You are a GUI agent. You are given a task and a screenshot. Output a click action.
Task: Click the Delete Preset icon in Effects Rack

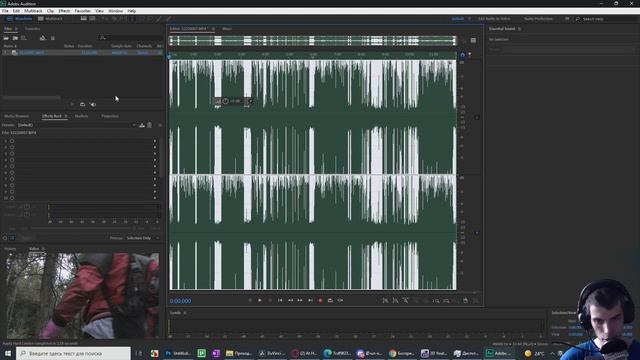[x=150, y=125]
